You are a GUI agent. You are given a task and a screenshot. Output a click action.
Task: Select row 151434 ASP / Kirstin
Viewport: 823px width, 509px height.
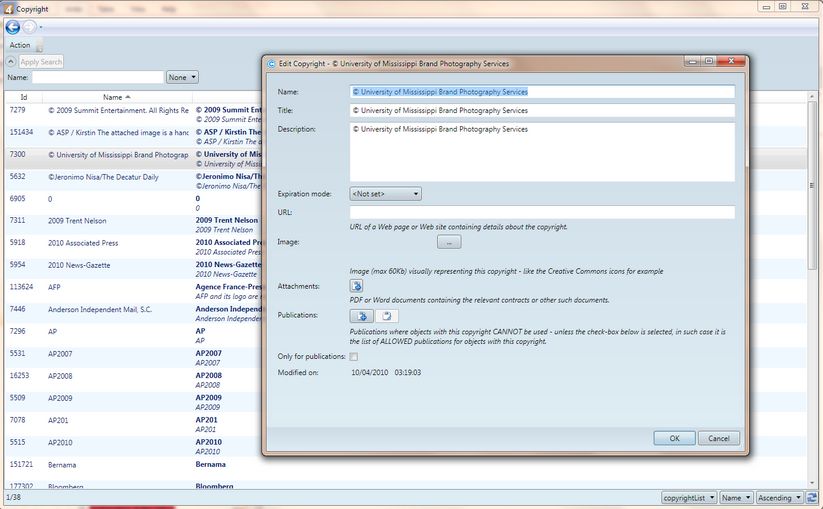tap(134, 136)
